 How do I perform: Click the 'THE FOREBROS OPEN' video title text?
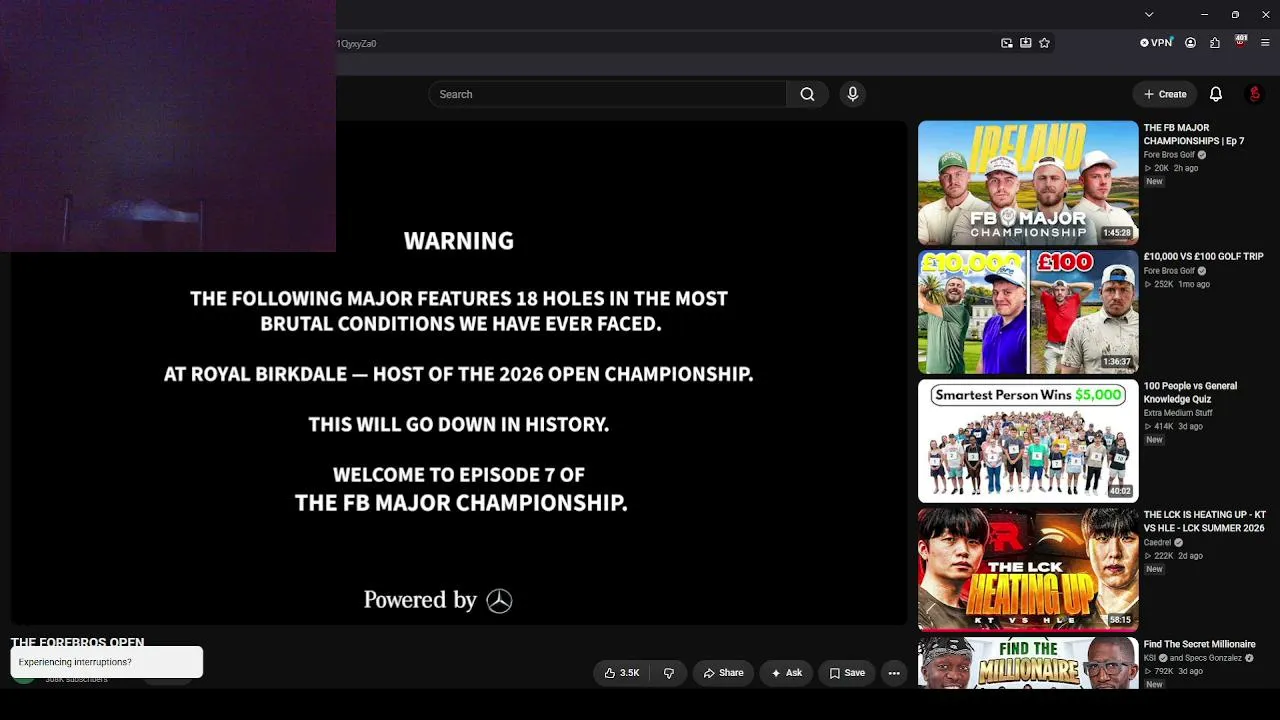point(77,642)
